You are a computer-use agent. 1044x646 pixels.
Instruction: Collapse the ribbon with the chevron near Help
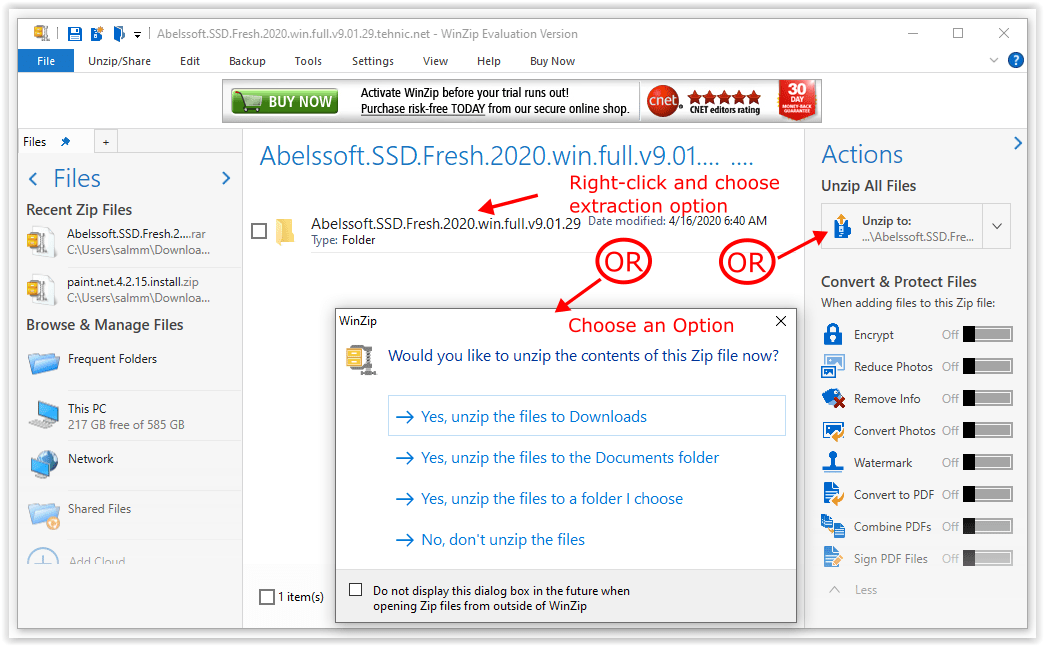click(x=993, y=61)
